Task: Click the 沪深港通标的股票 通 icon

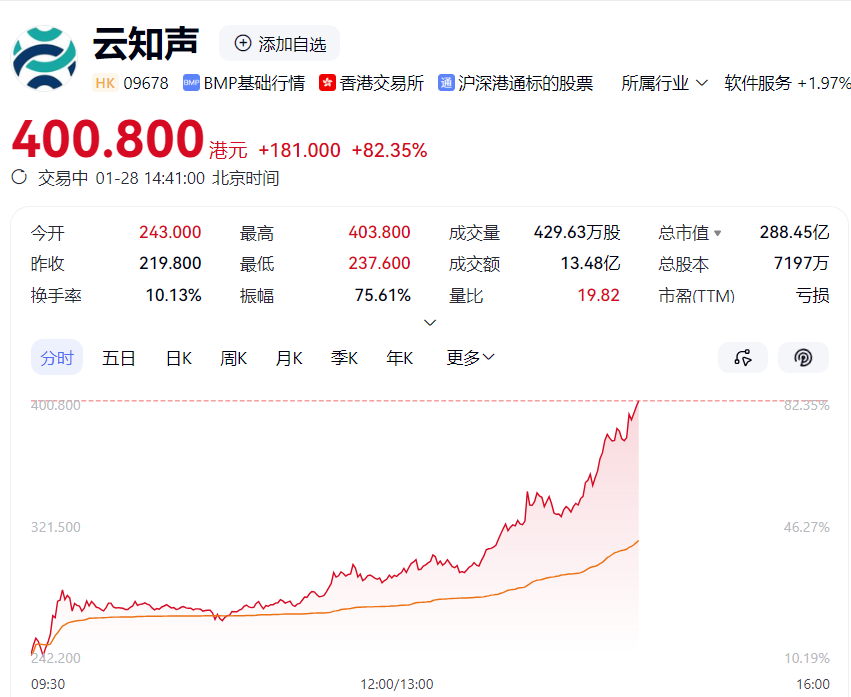Action: (446, 83)
